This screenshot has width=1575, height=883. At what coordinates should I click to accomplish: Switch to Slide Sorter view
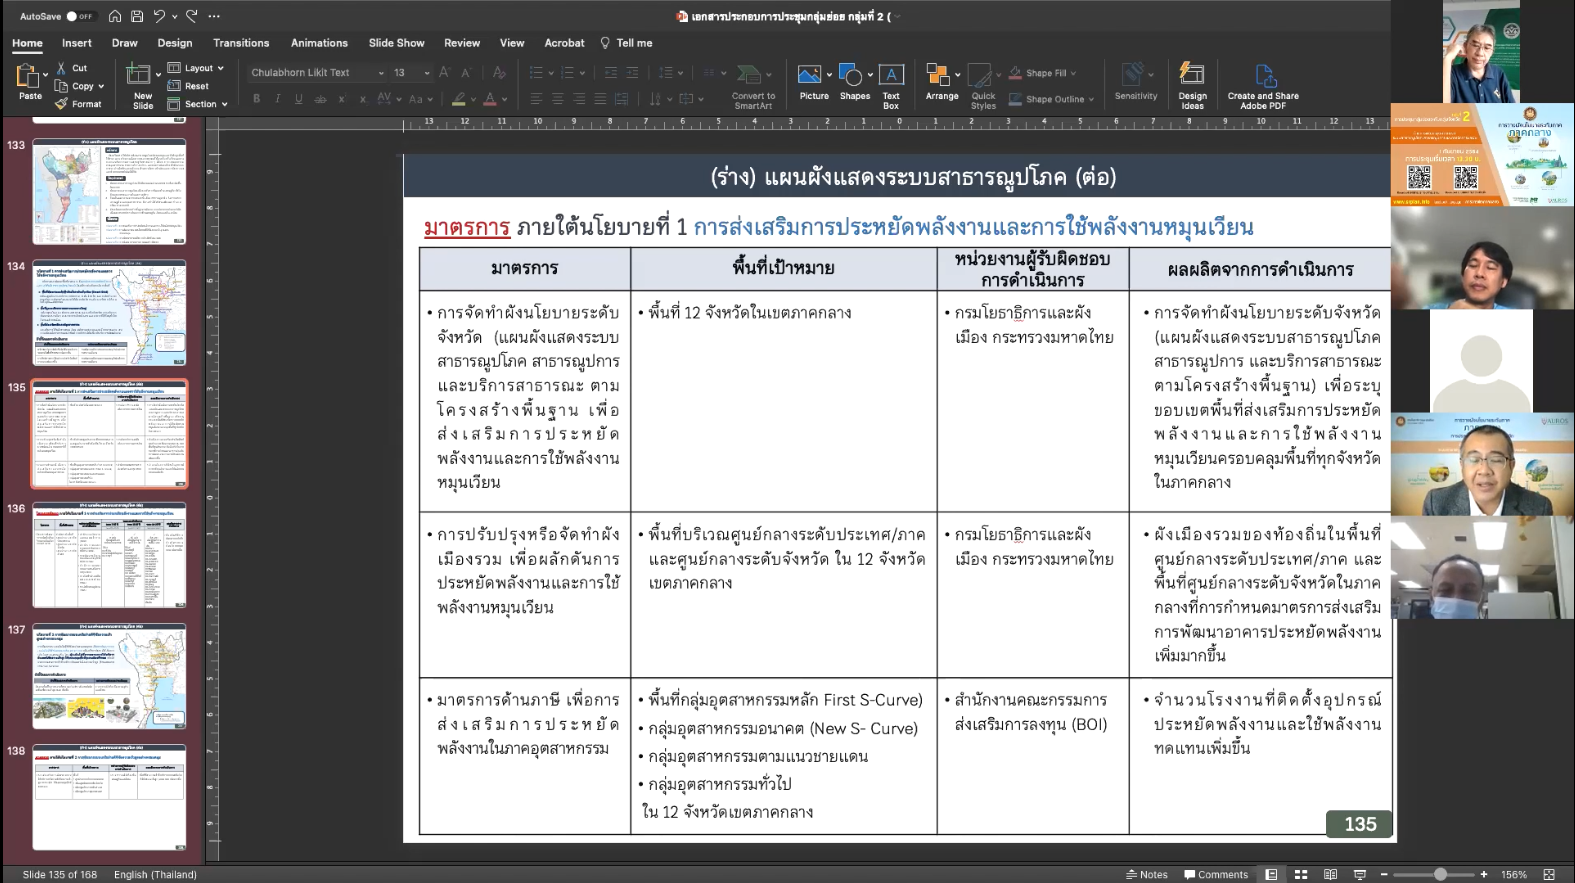(1300, 874)
